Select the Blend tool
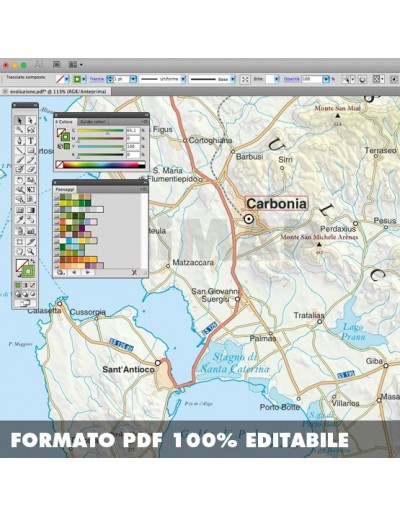The image size is (400, 517). (x=31, y=220)
